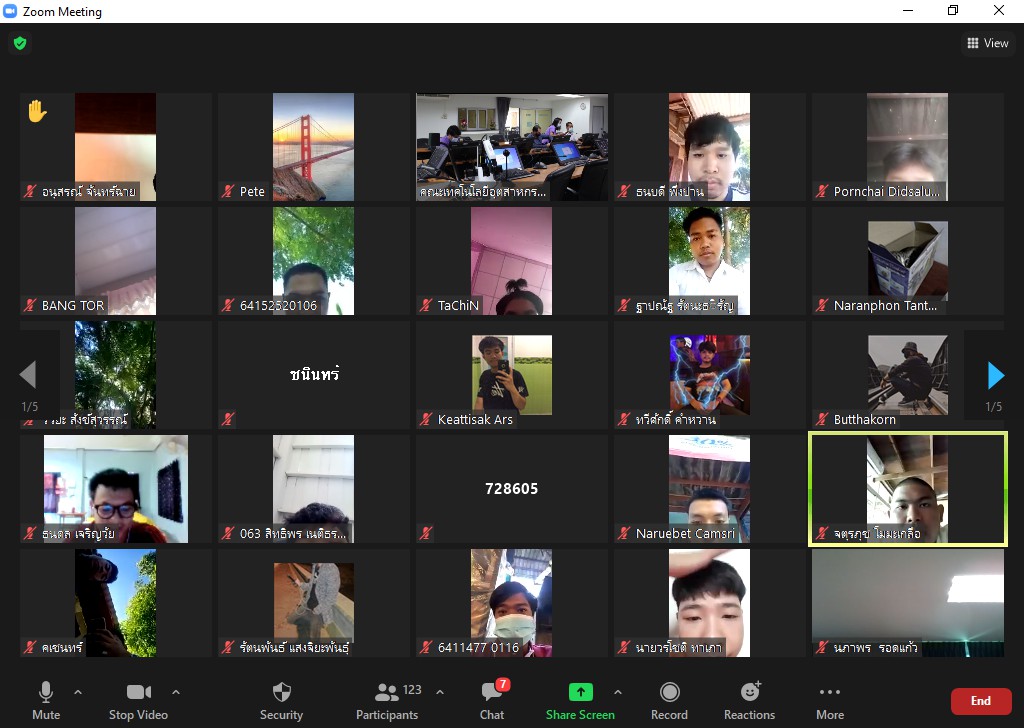The image size is (1024, 728).
Task: Click muted mic icon beside Pete
Action: pos(228,191)
